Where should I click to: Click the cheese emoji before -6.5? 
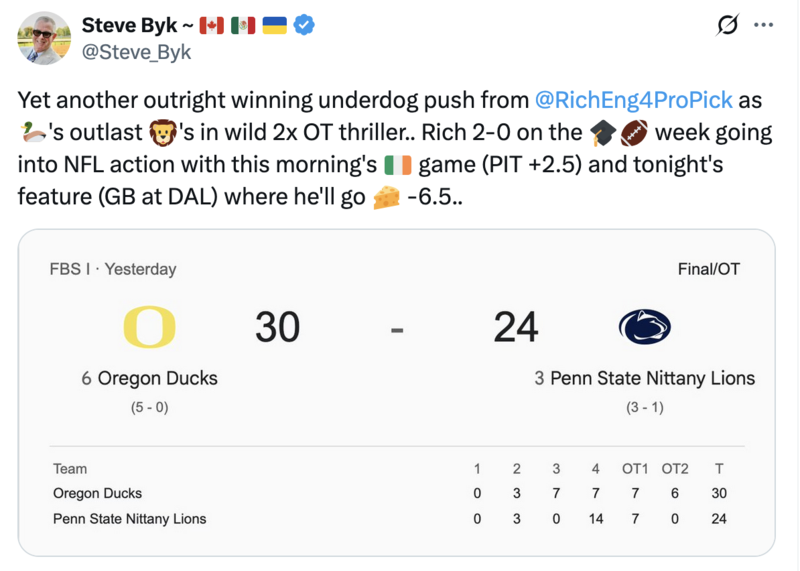tap(385, 197)
